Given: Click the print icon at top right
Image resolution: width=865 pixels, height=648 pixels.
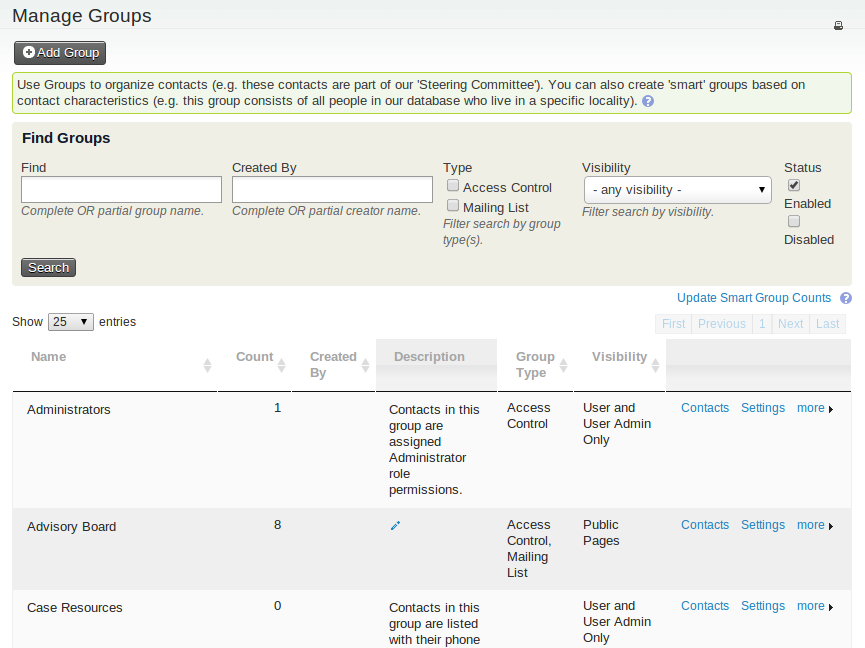Looking at the screenshot, I should click(838, 26).
